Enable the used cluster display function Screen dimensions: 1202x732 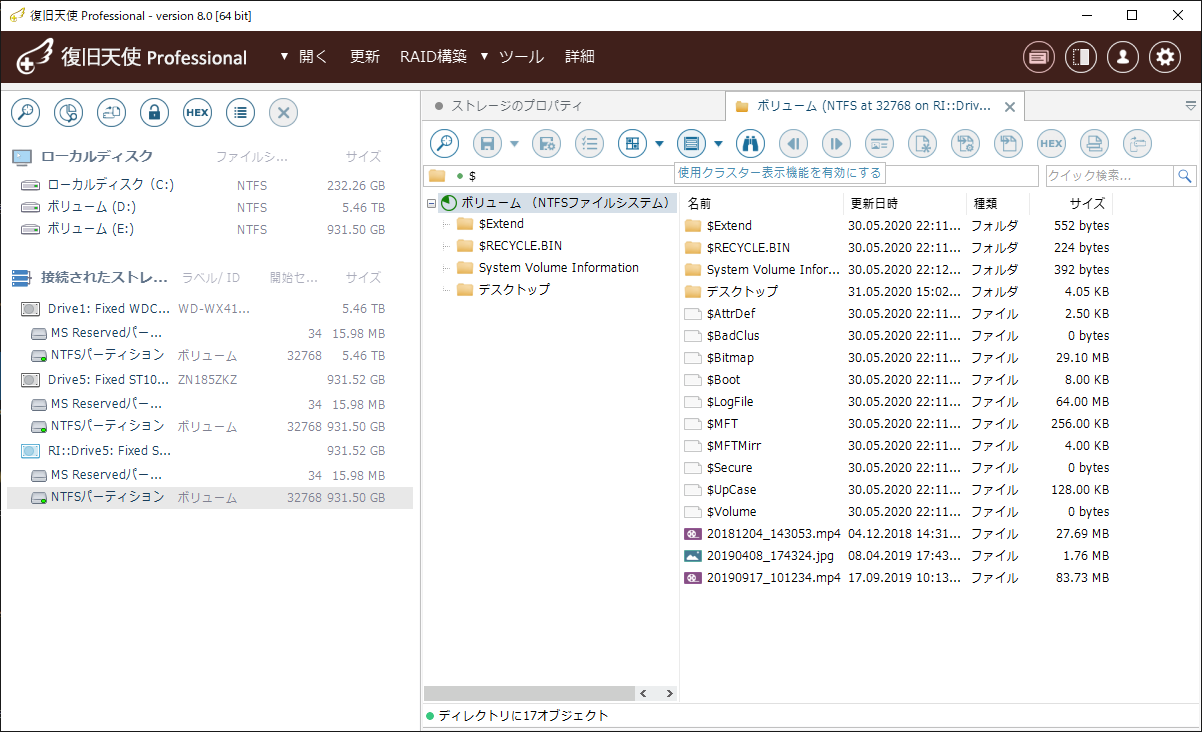click(x=691, y=143)
